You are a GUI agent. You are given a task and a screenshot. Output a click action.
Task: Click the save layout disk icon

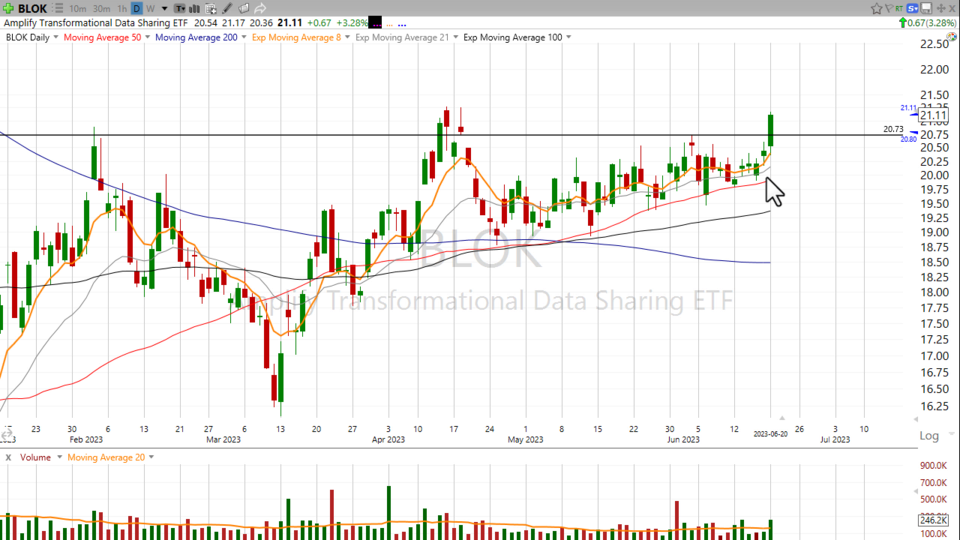pyautogui.click(x=926, y=9)
